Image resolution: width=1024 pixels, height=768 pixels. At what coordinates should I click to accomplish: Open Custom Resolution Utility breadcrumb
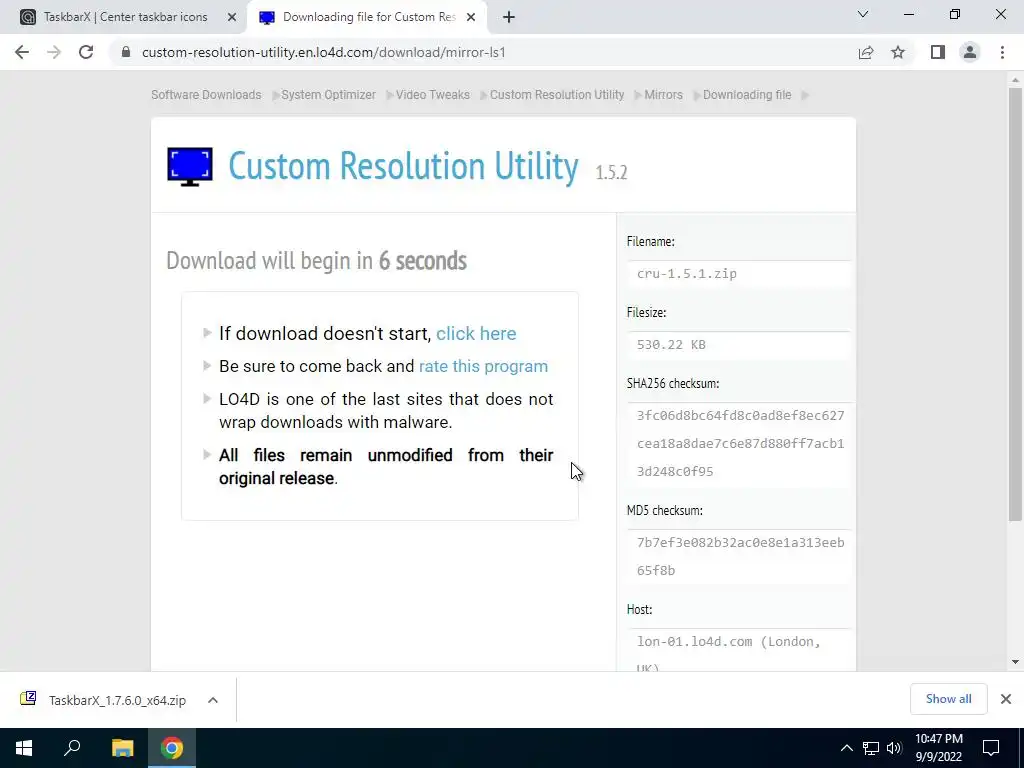click(x=557, y=95)
